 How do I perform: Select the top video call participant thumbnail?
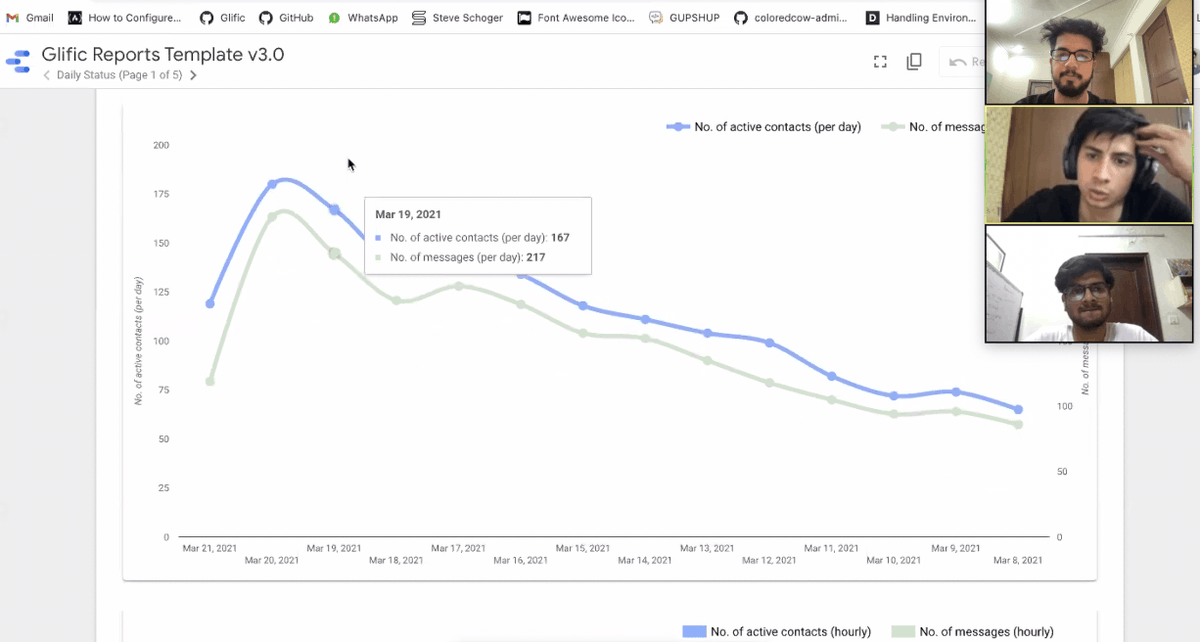click(1089, 52)
